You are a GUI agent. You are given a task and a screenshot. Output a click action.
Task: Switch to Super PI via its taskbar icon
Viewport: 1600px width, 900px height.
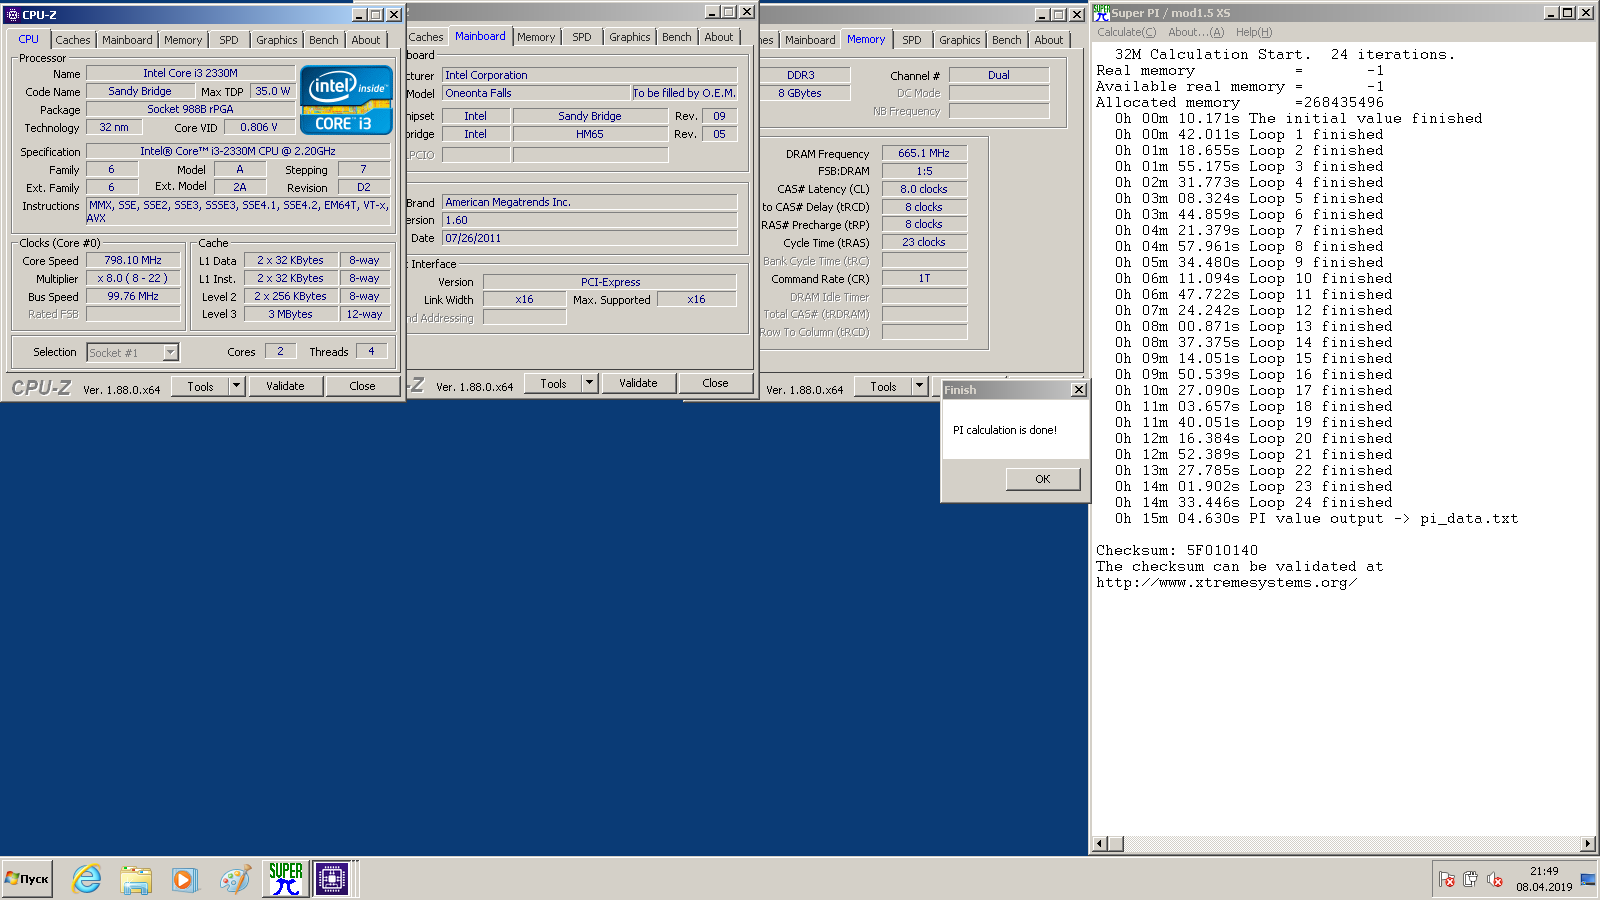tap(285, 879)
